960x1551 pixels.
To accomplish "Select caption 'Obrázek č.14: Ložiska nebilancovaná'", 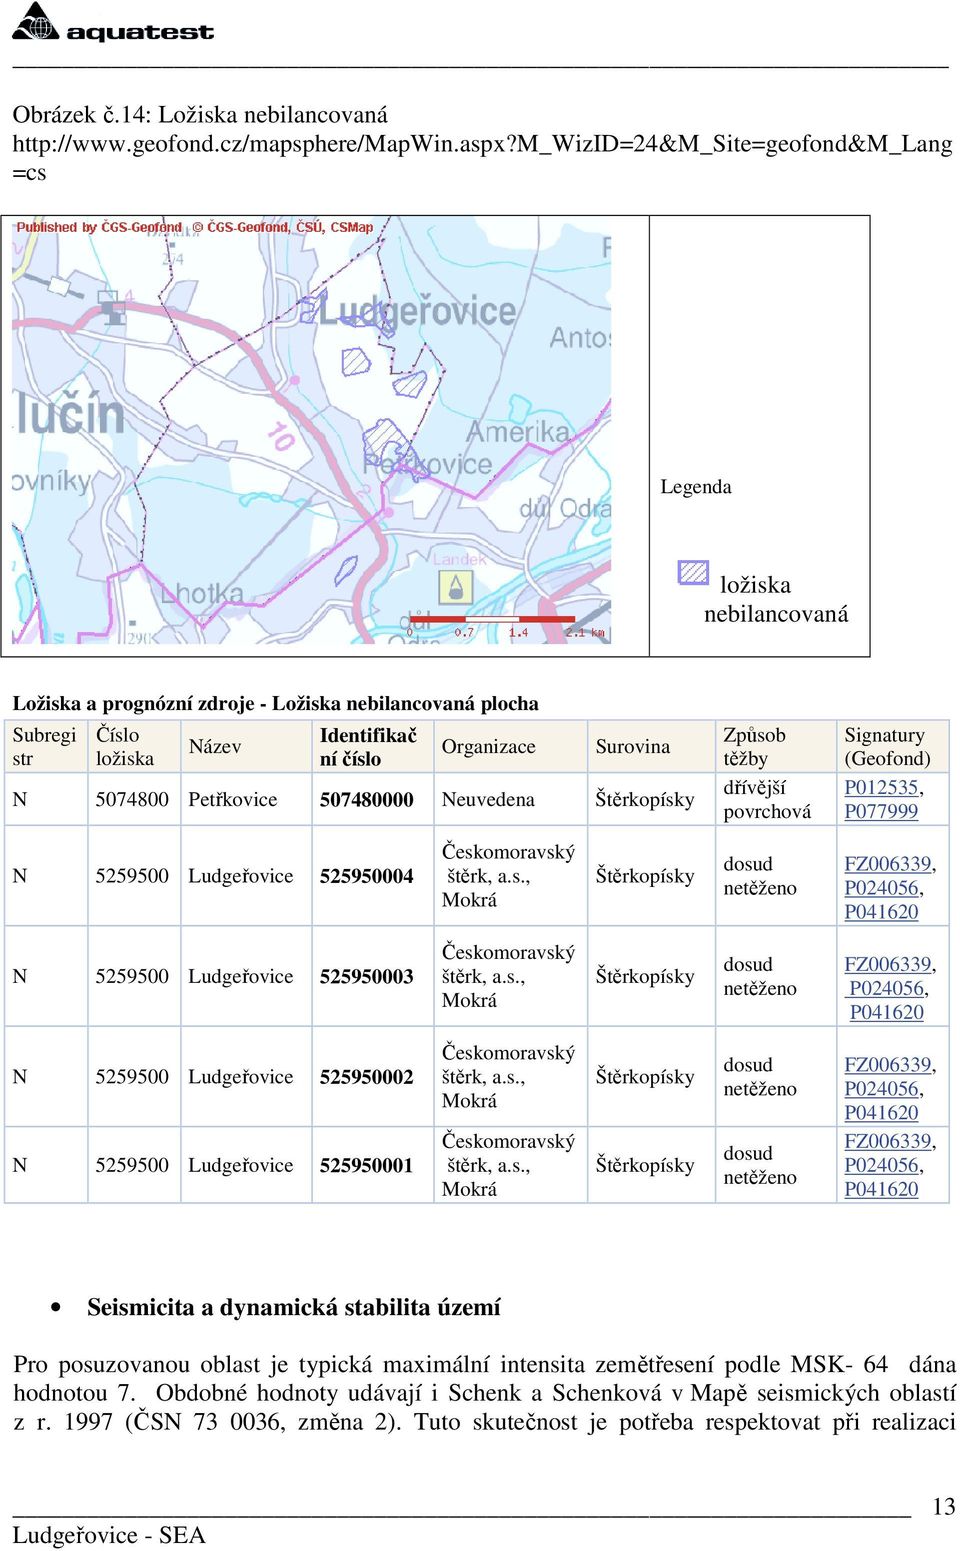I will [x=200, y=114].
